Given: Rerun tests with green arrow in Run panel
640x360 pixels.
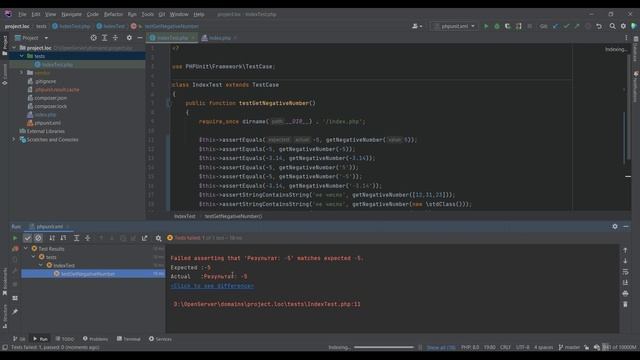Looking at the screenshot, I should pyautogui.click(x=15, y=238).
